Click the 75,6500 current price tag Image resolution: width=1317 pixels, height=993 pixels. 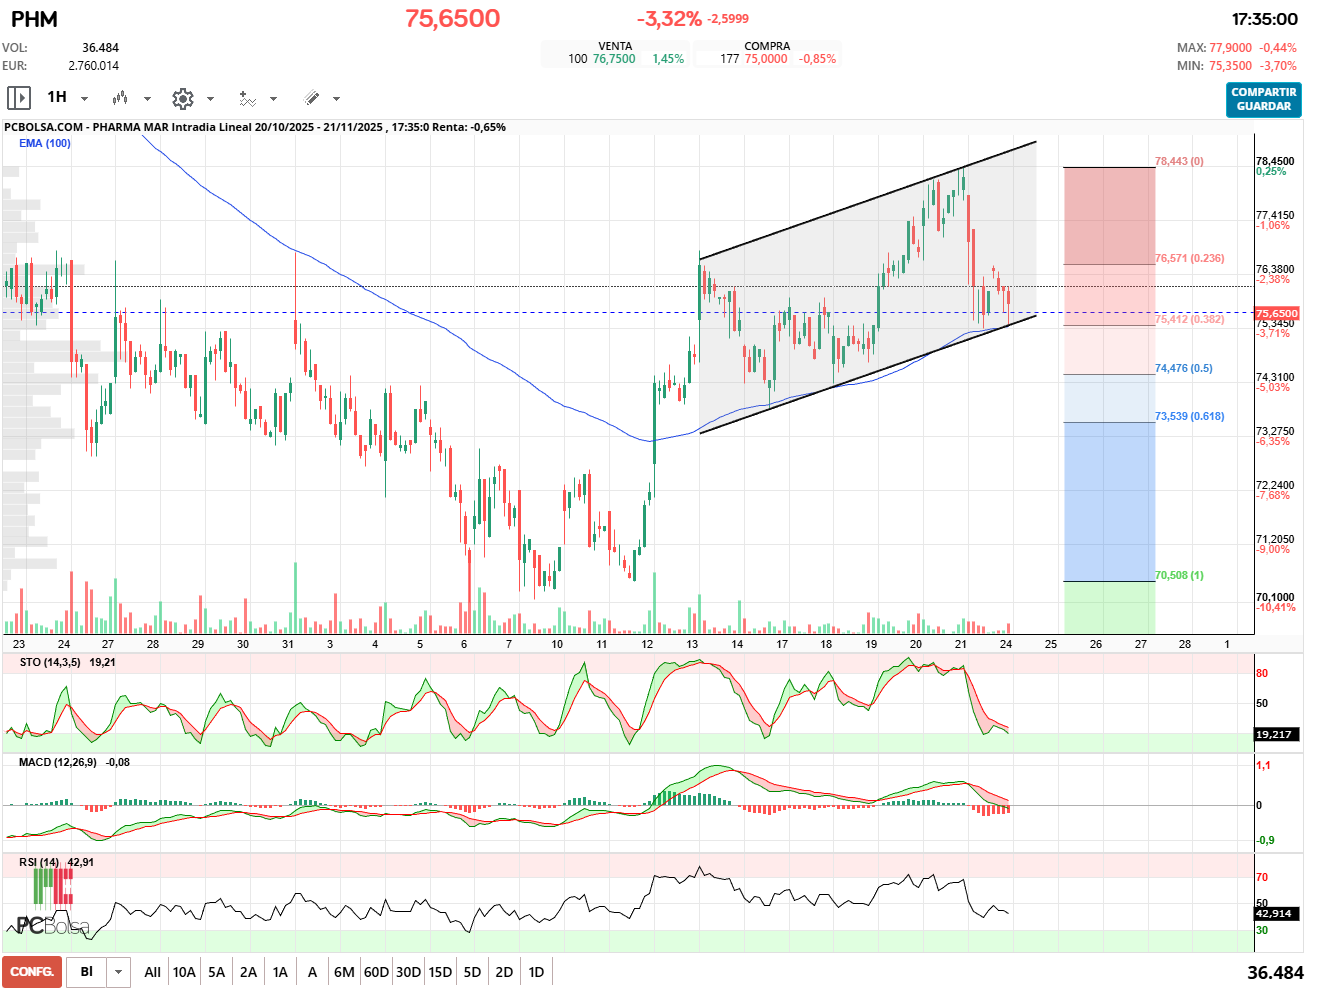point(1276,313)
